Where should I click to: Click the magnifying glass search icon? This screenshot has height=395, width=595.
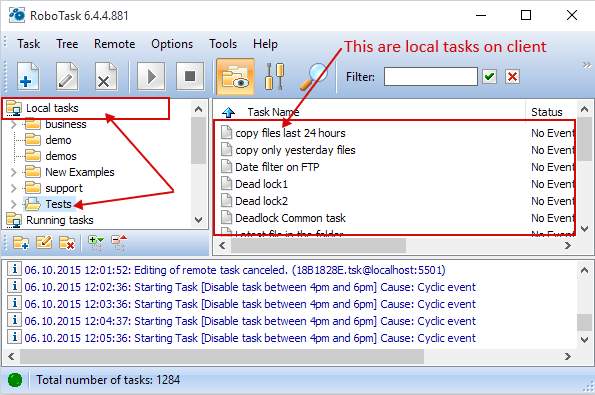313,76
